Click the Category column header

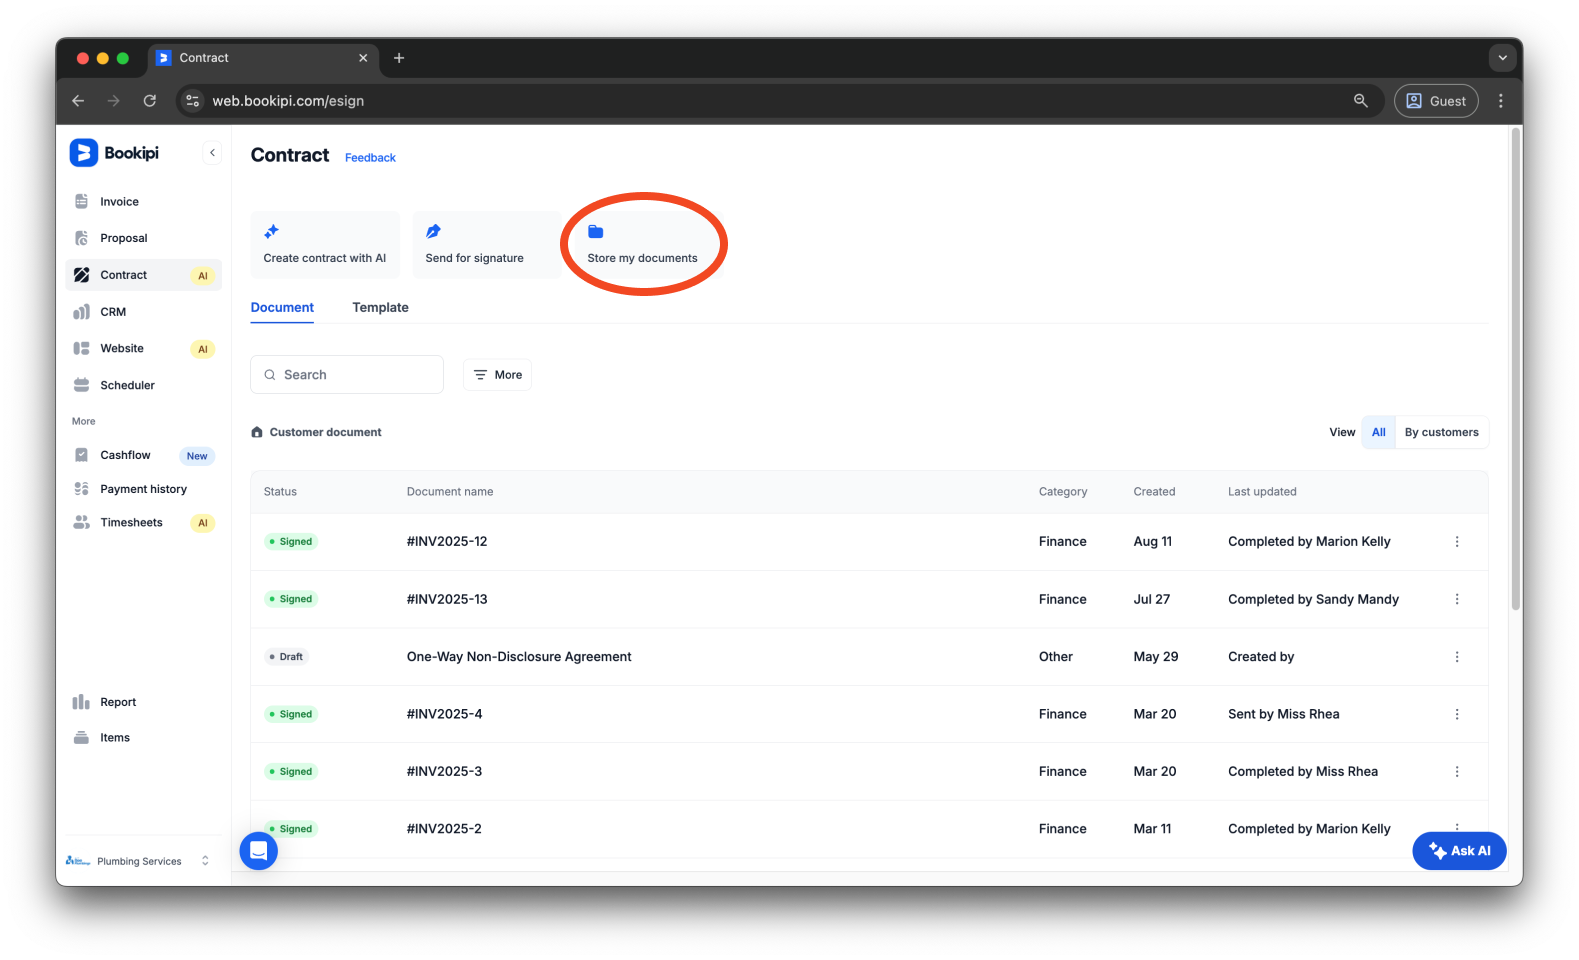(1063, 492)
